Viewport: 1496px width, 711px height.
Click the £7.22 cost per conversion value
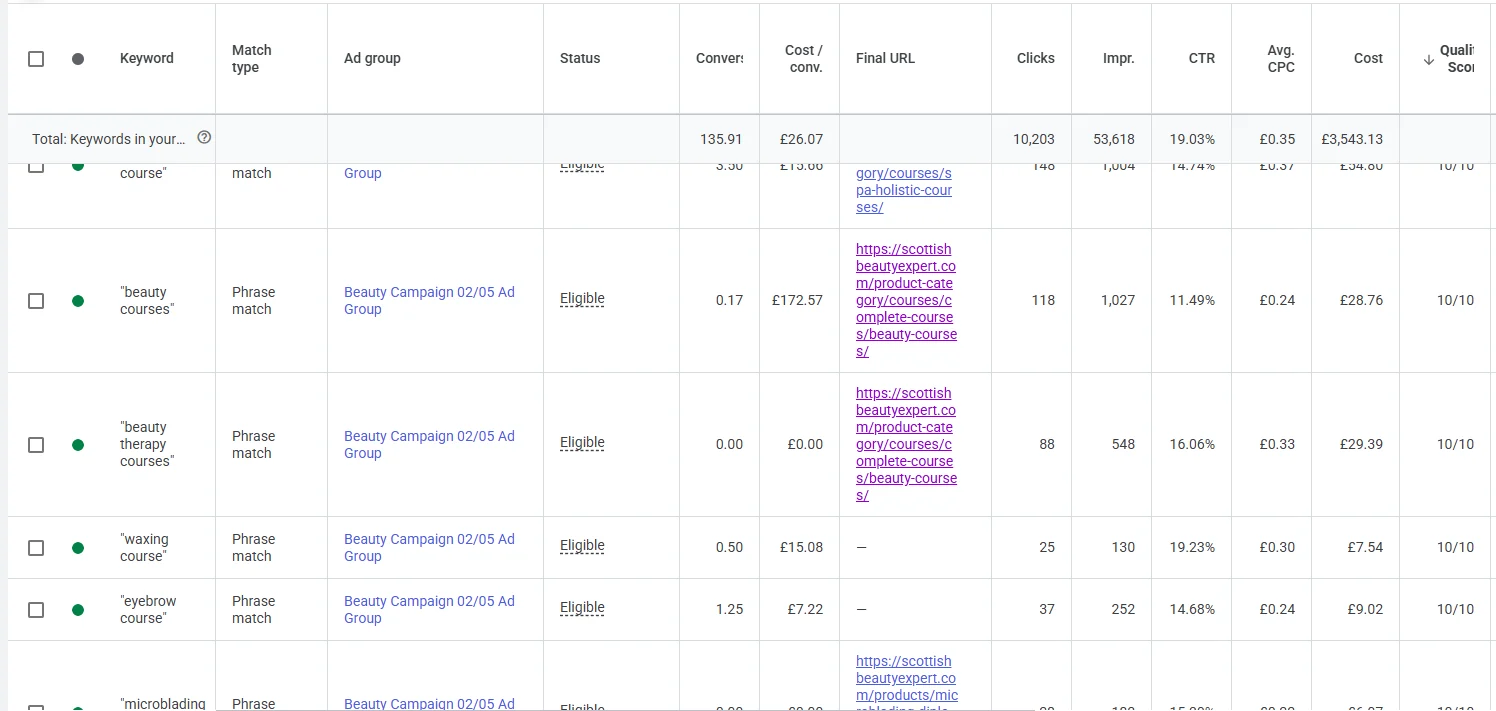pyautogui.click(x=804, y=610)
